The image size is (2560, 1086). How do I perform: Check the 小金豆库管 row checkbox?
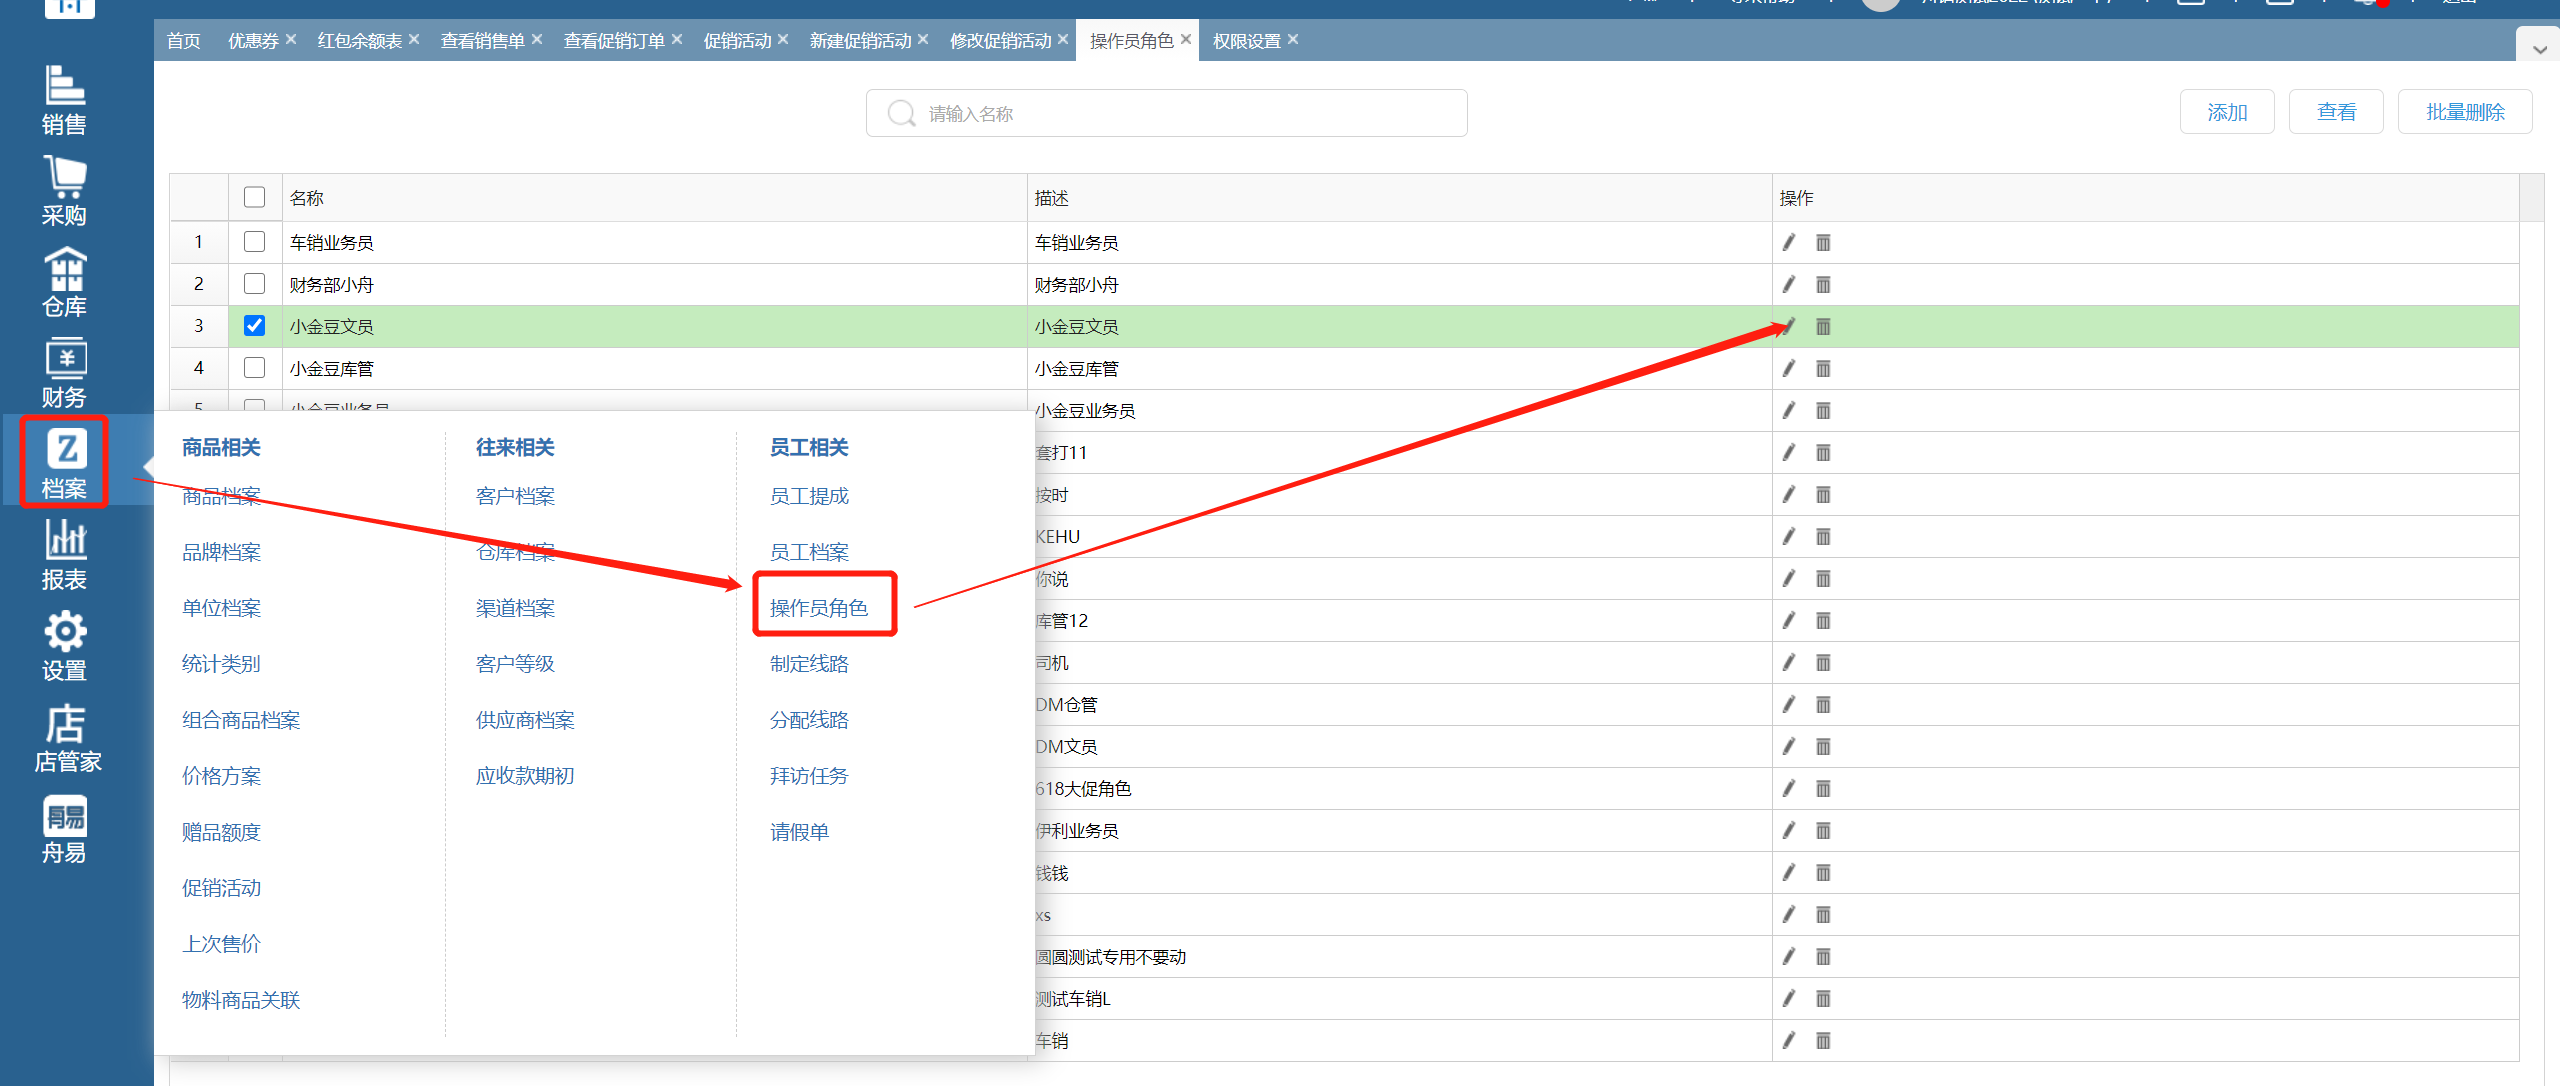[255, 368]
